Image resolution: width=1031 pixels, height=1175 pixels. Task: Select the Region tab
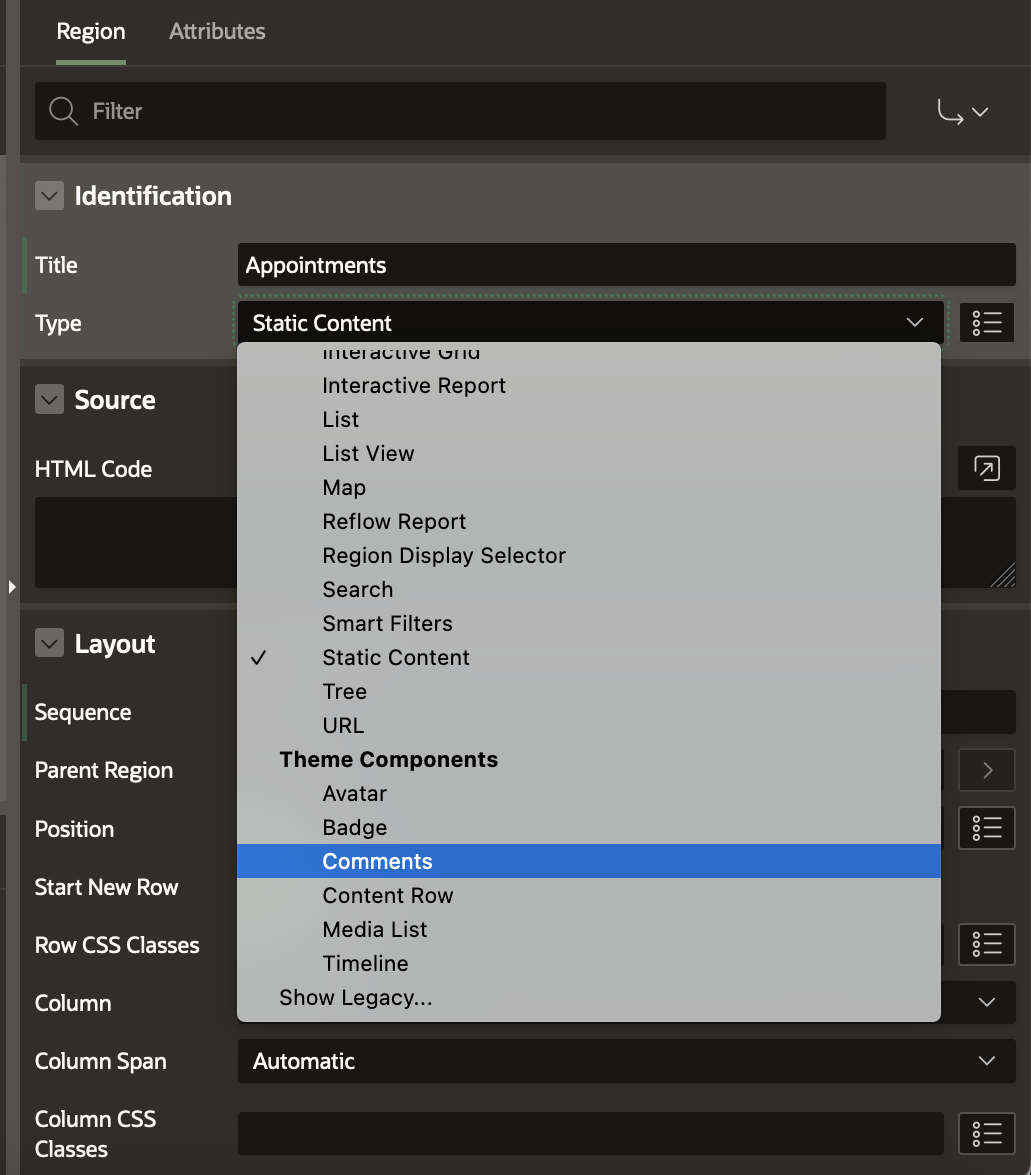pos(90,31)
